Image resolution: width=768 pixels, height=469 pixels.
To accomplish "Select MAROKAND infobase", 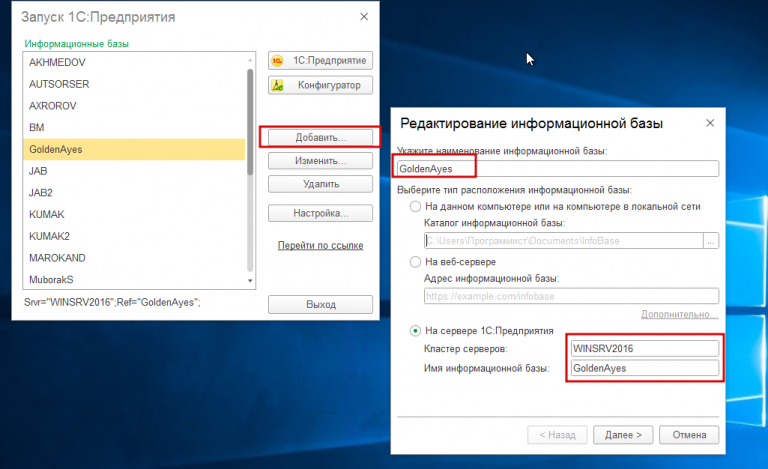I will coord(134,258).
